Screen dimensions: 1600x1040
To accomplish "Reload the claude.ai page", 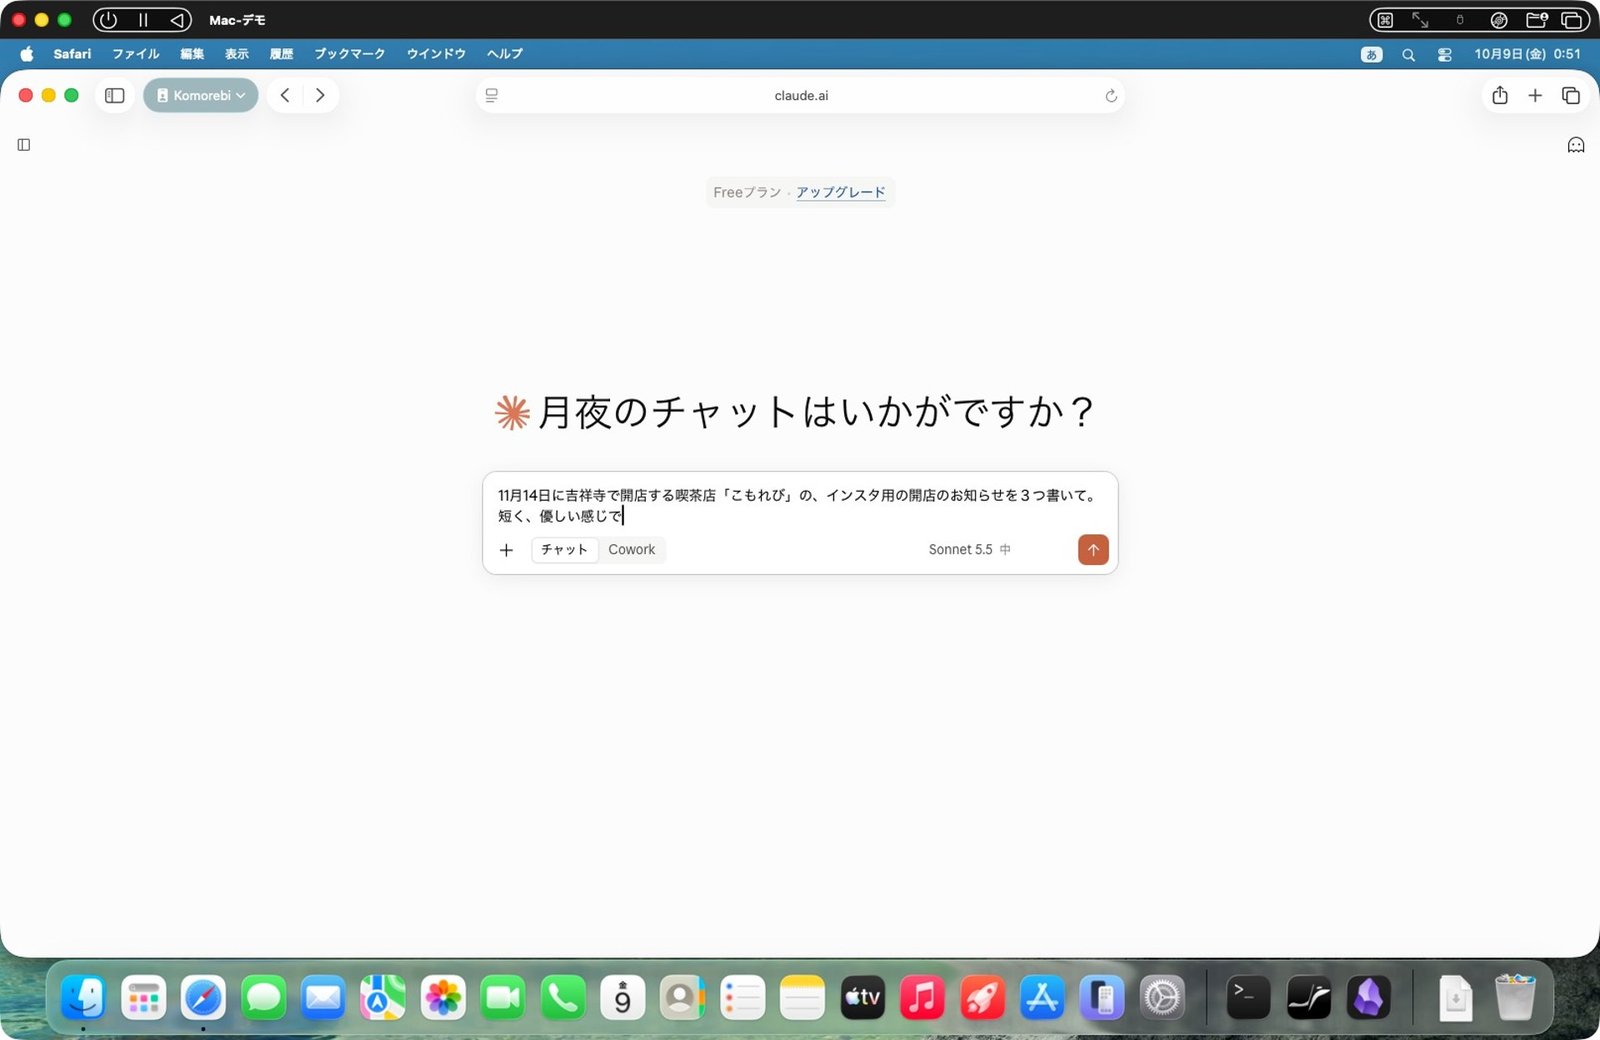I will point(1110,96).
